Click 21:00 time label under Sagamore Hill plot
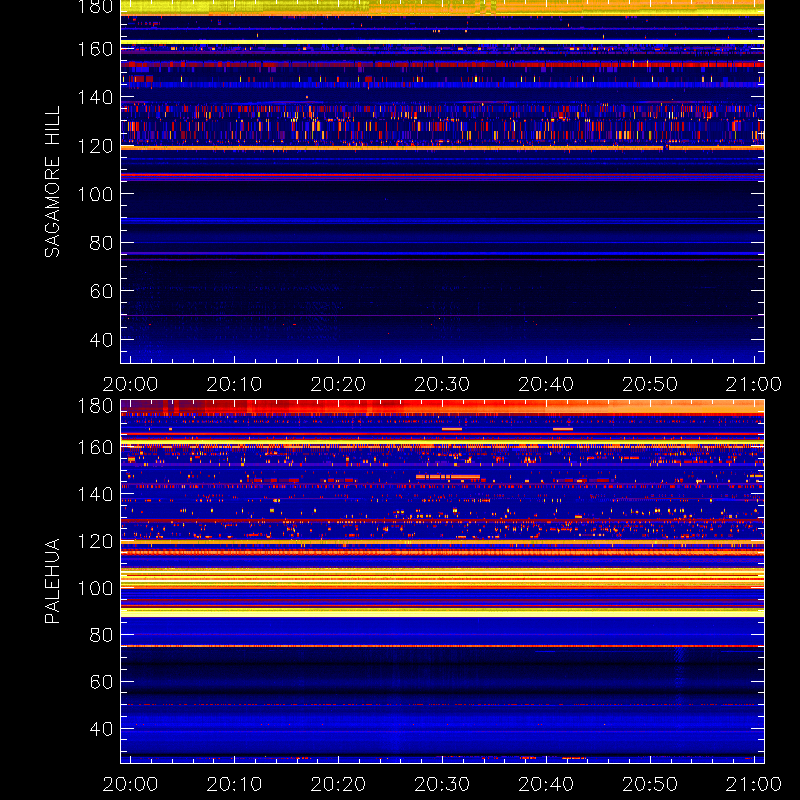This screenshot has height=800, width=800. tap(754, 384)
